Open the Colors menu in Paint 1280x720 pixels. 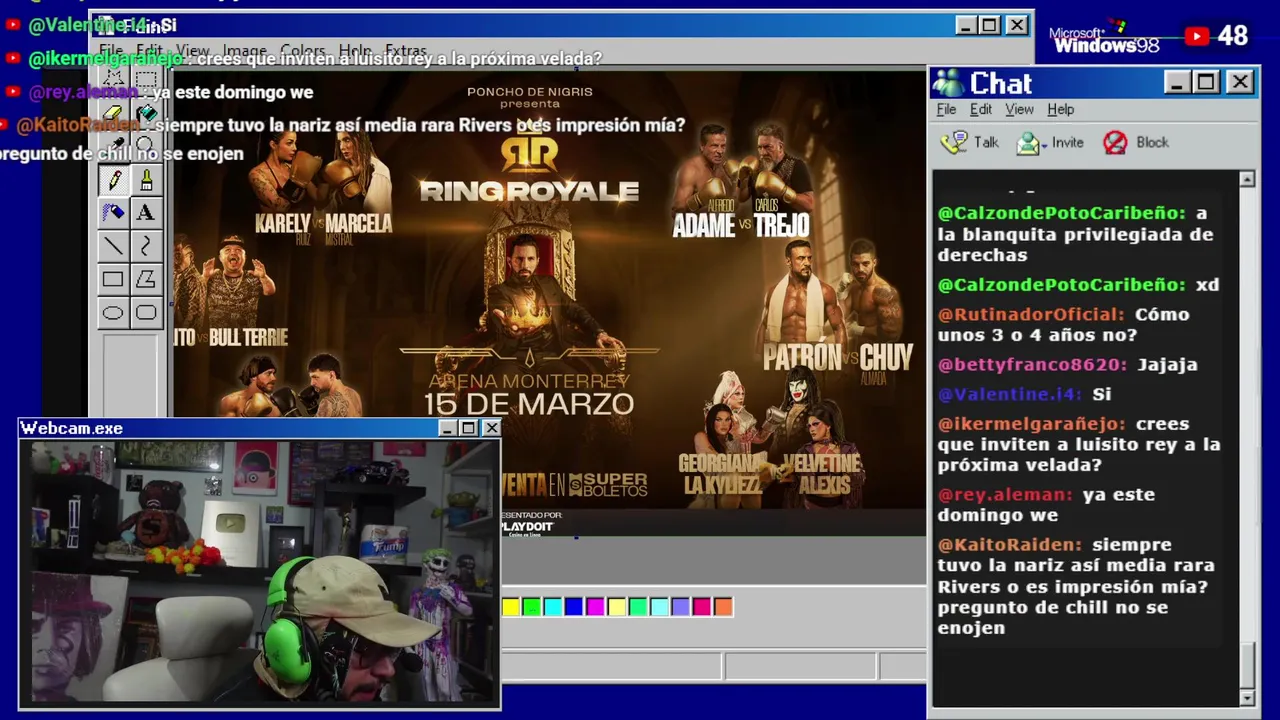(x=302, y=50)
